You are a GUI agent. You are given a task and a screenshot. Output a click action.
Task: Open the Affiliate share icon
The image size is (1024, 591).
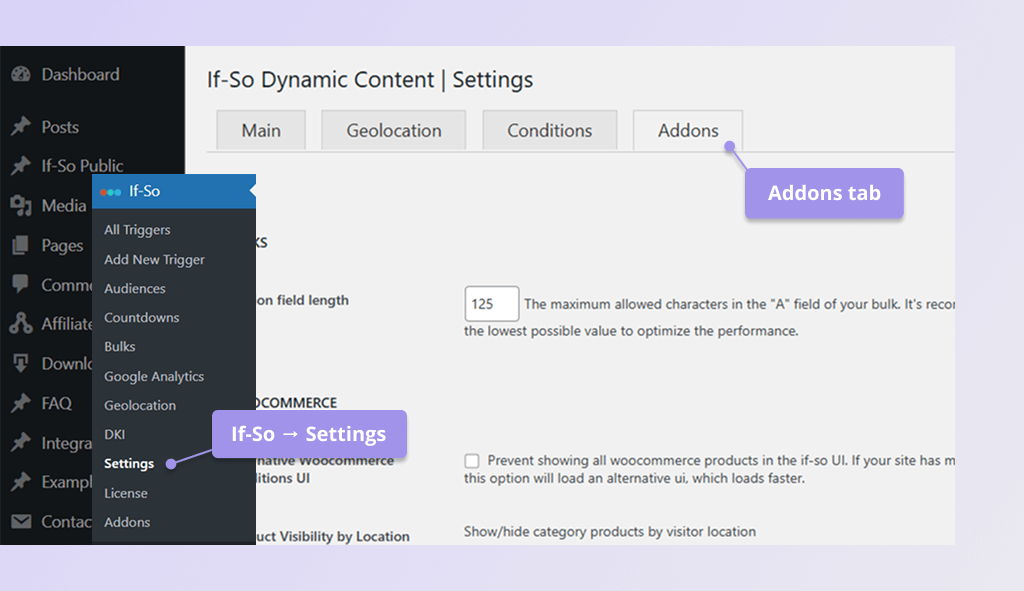[x=24, y=324]
